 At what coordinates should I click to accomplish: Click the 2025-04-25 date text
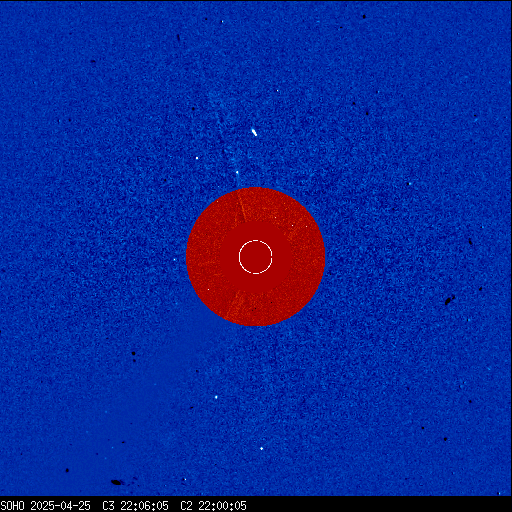[60, 506]
